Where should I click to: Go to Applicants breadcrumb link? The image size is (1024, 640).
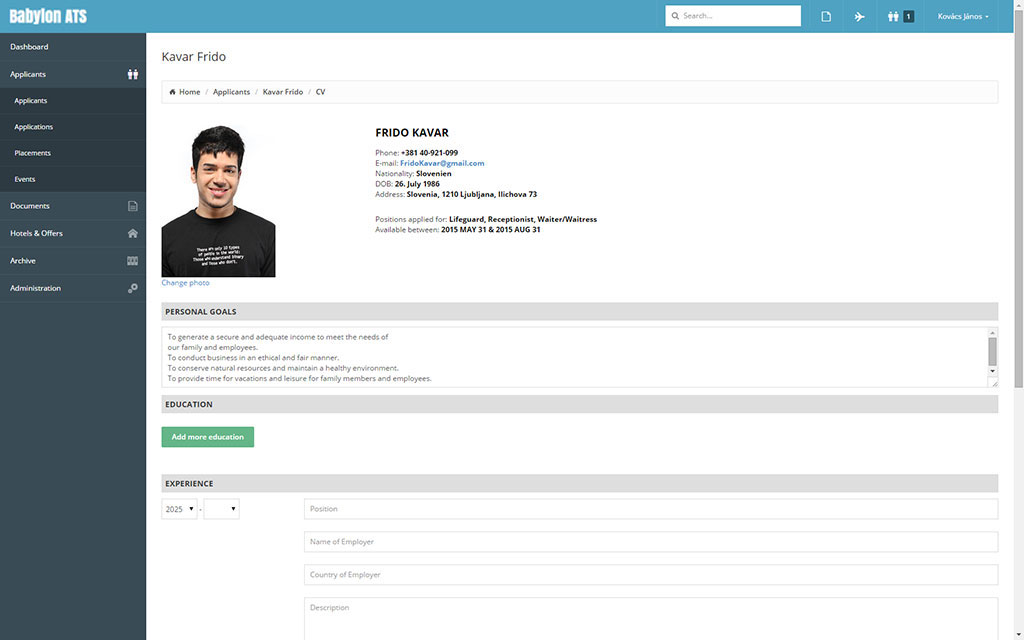[231, 92]
